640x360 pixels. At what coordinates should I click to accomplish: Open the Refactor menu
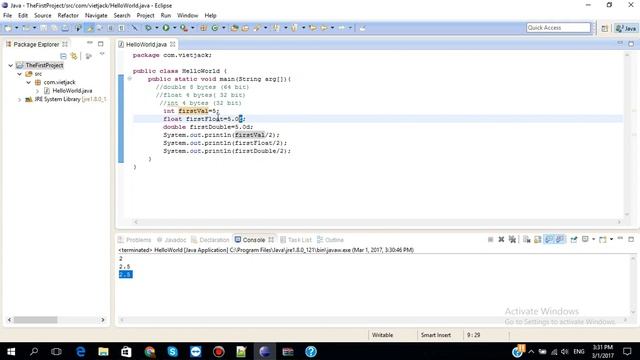click(68, 16)
